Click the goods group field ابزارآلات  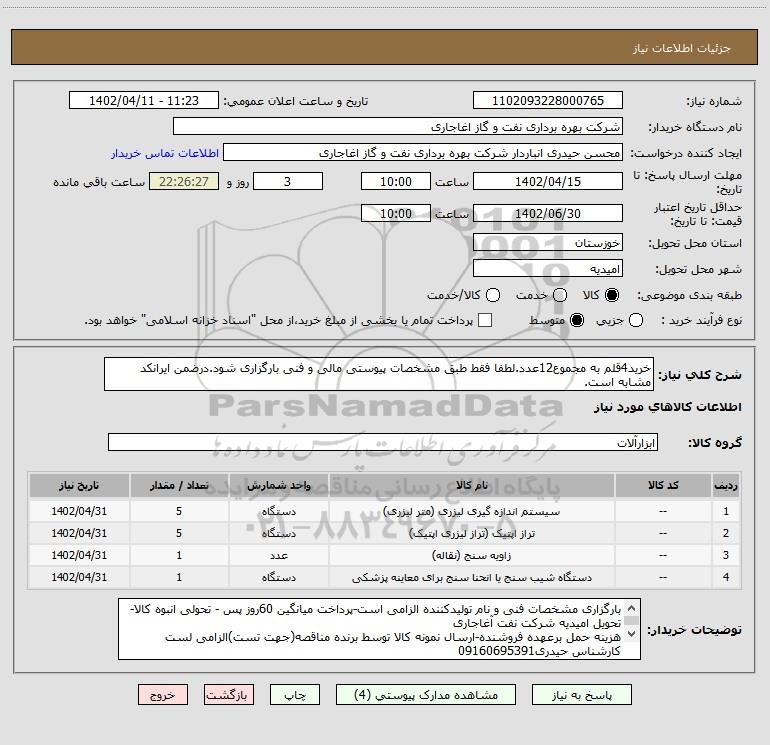[x=383, y=442]
